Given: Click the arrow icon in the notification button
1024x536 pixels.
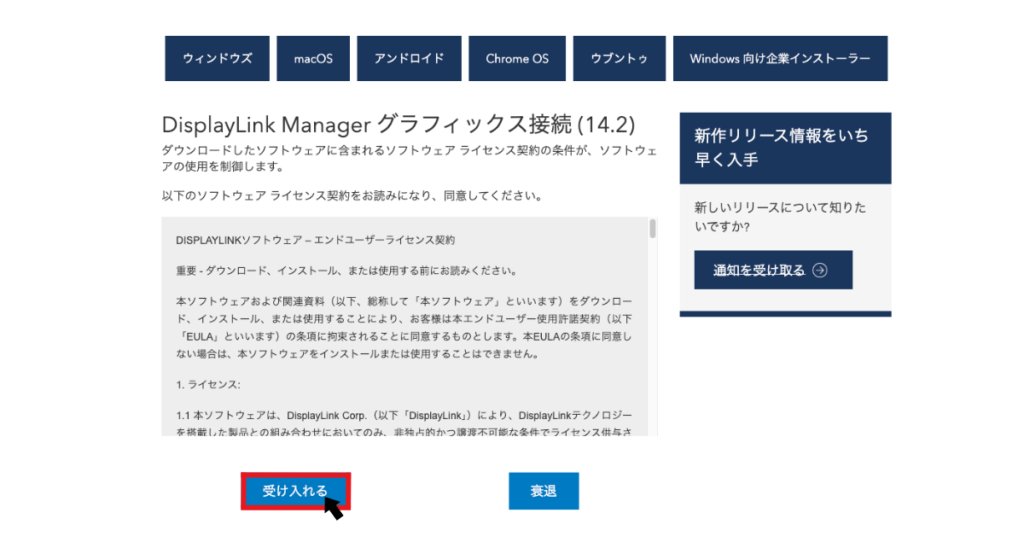Looking at the screenshot, I should coord(820,270).
